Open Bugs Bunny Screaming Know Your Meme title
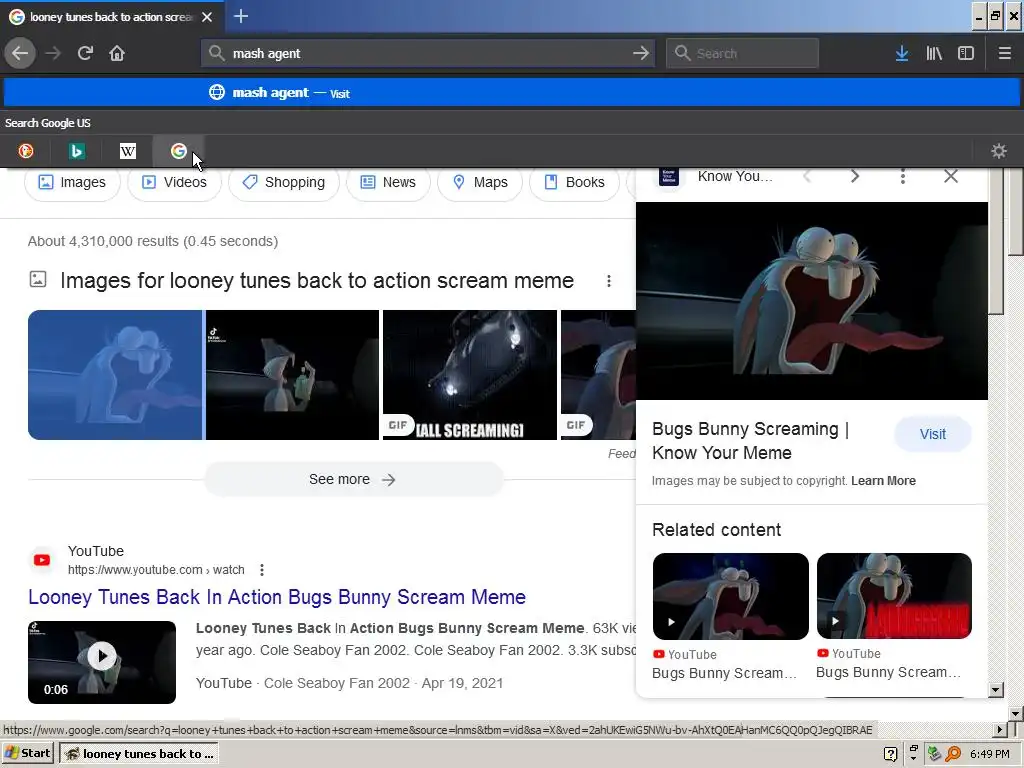Image resolution: width=1024 pixels, height=768 pixels. pos(750,441)
